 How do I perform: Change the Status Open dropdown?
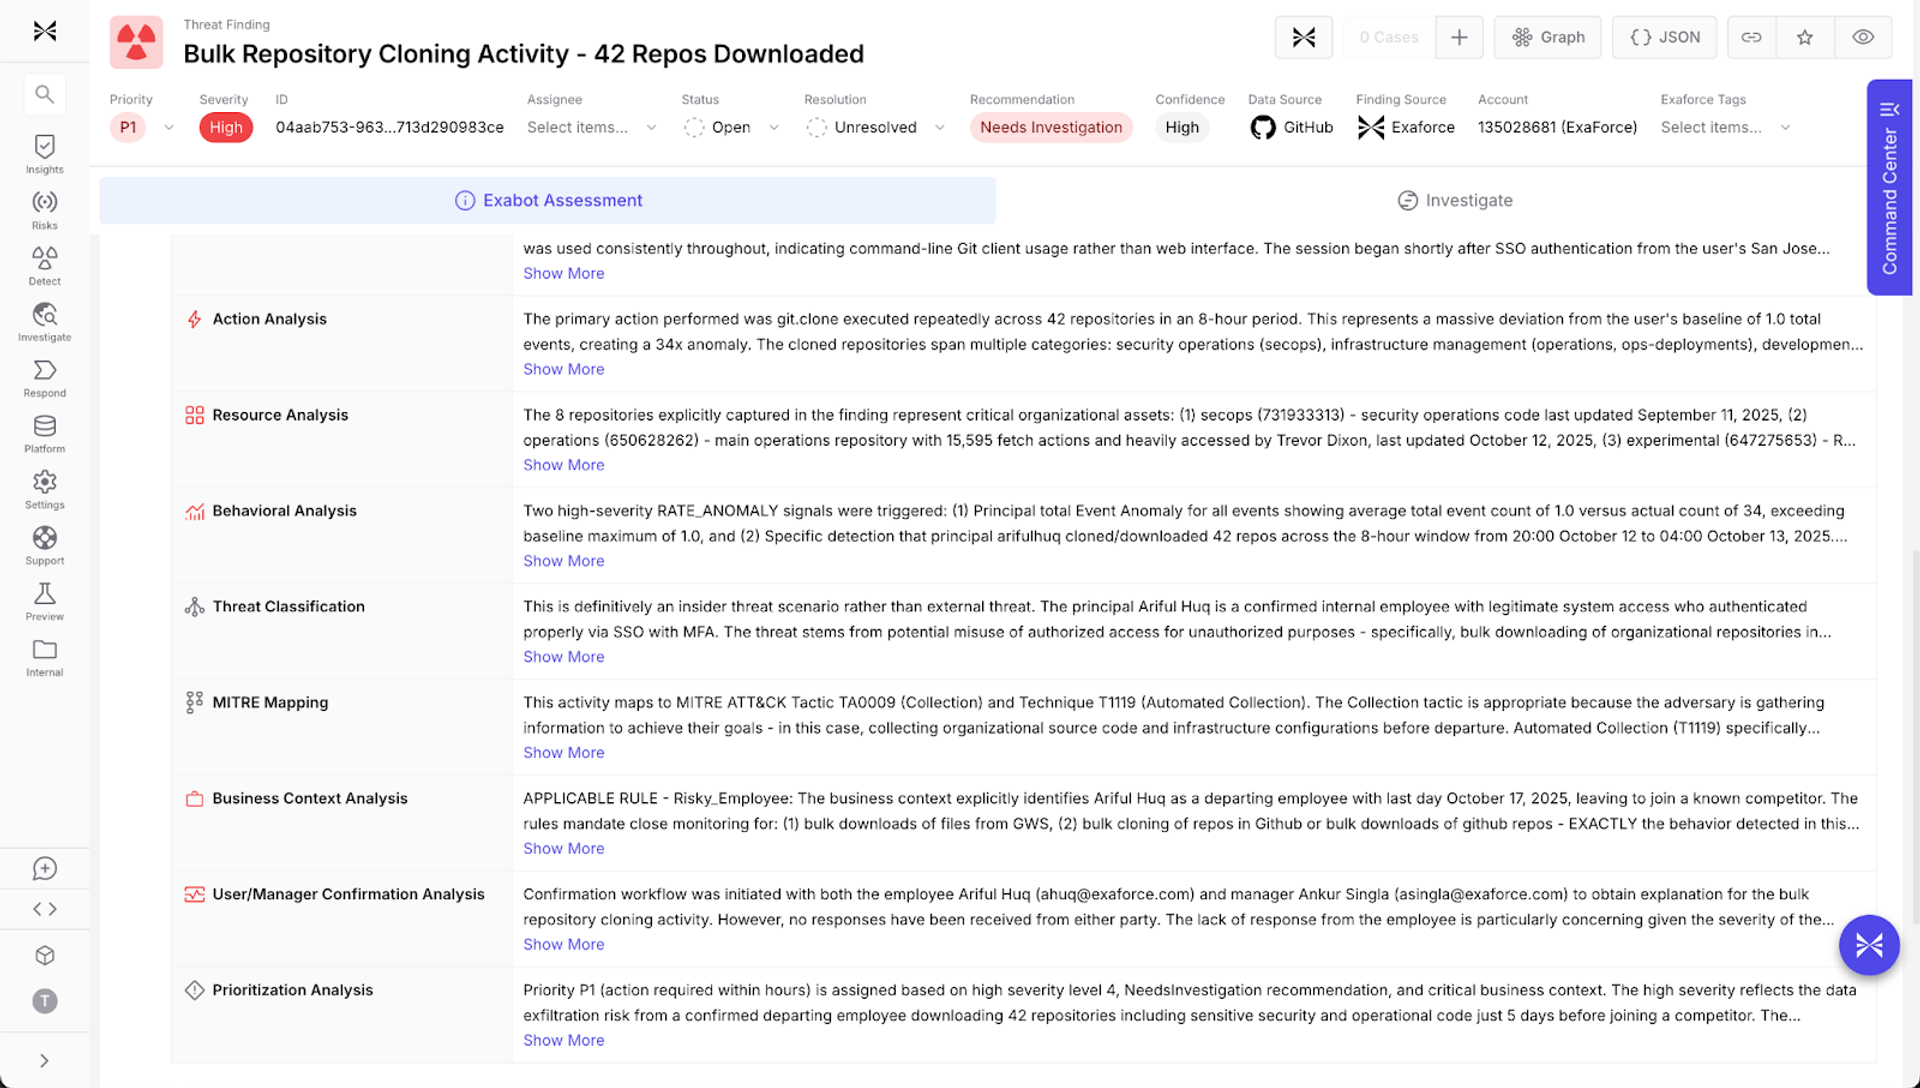731,127
